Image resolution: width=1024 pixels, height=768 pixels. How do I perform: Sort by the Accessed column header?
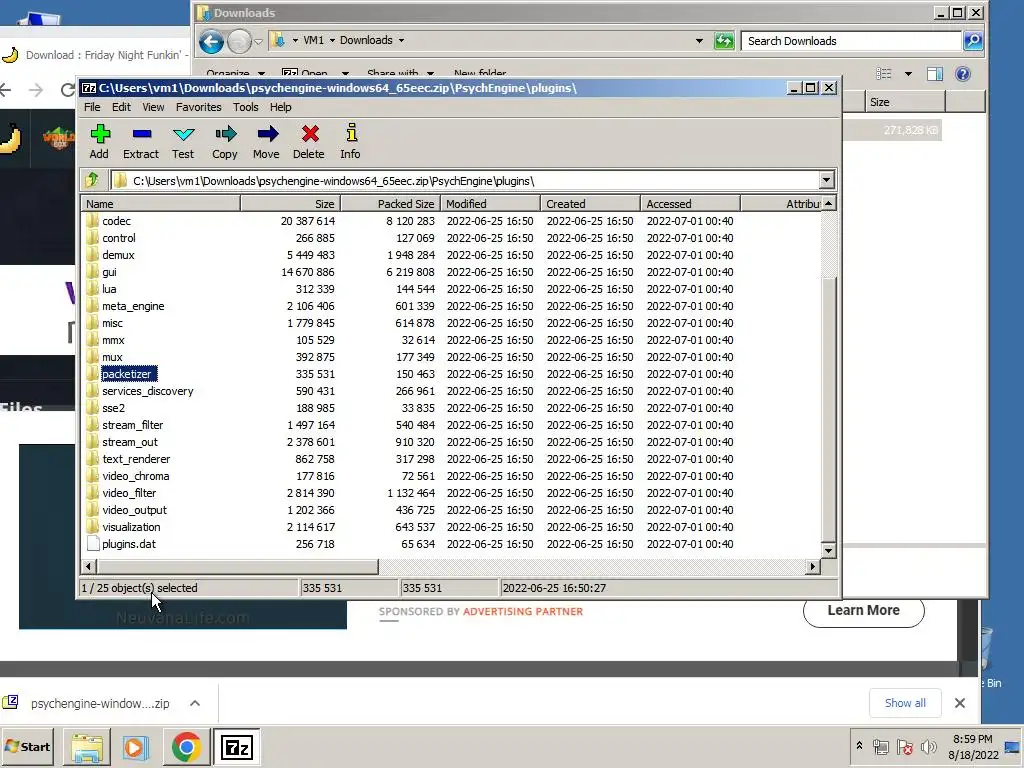(x=690, y=204)
